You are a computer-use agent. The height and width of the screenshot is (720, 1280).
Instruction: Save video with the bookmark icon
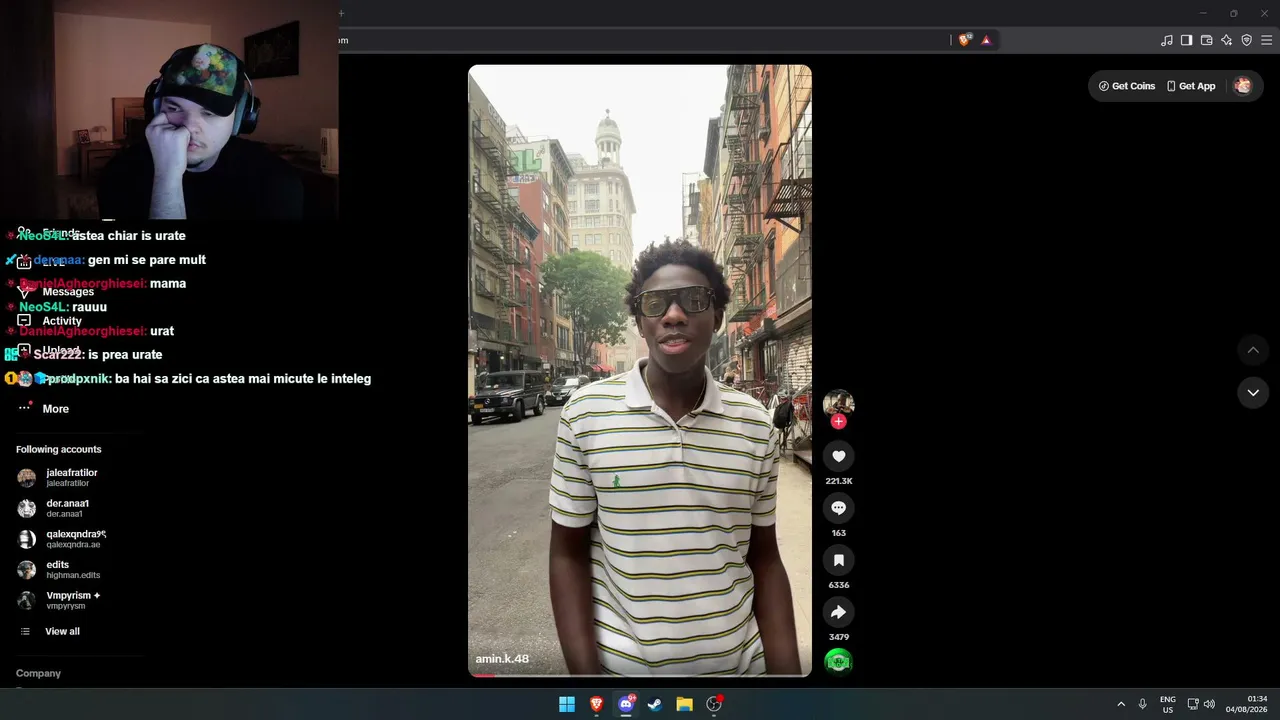pos(838,560)
